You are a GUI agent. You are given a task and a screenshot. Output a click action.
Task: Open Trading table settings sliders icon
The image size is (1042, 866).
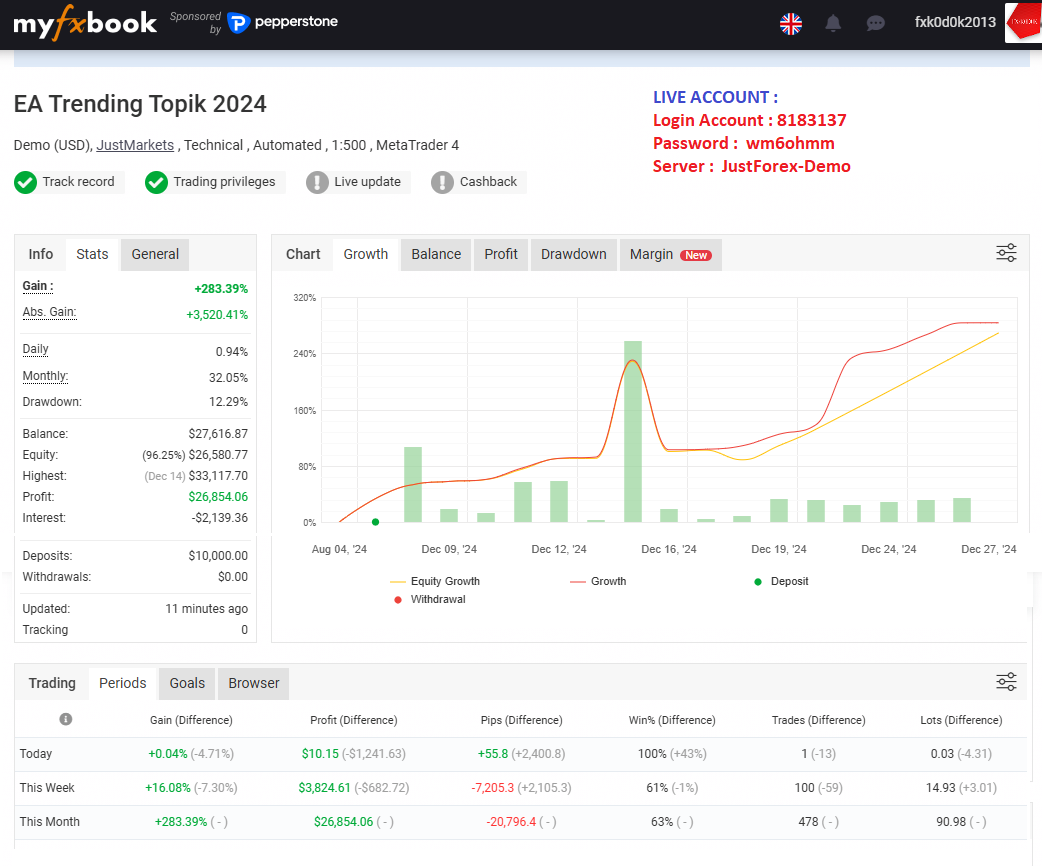tap(1006, 682)
